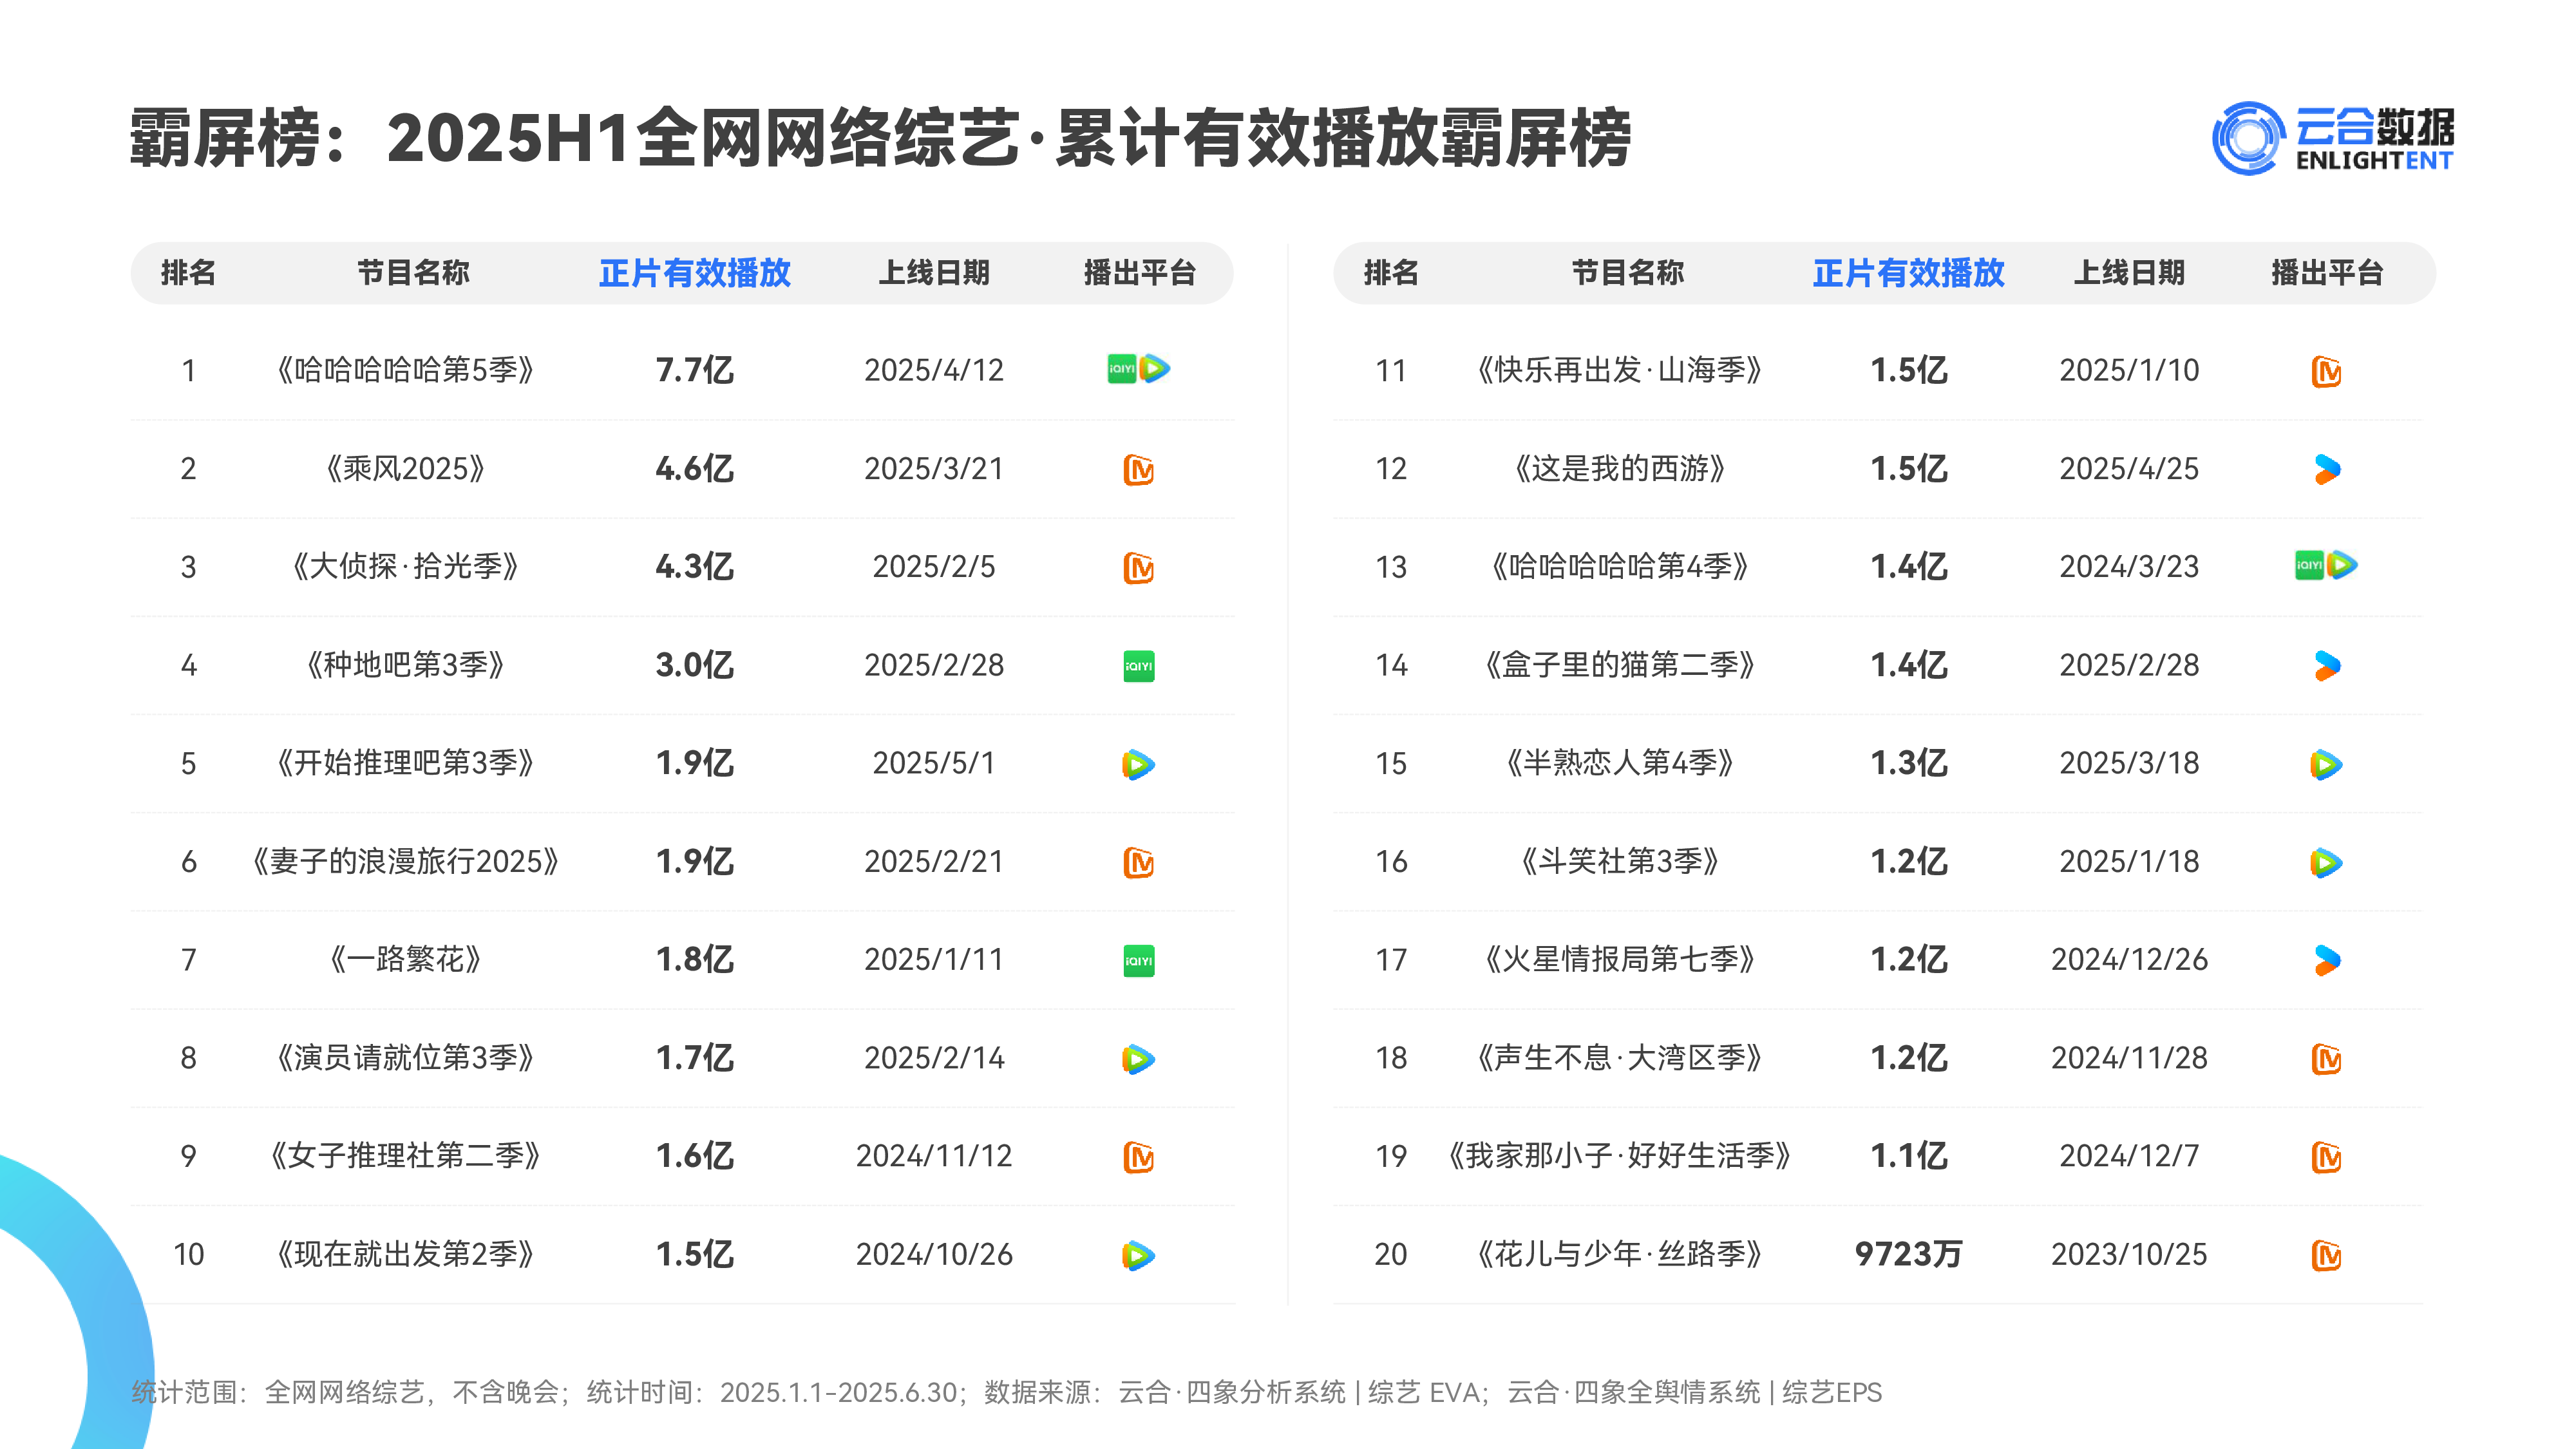The height and width of the screenshot is (1449, 2576).
Task: Click the 7.7亿 playback value
Action: click(694, 370)
